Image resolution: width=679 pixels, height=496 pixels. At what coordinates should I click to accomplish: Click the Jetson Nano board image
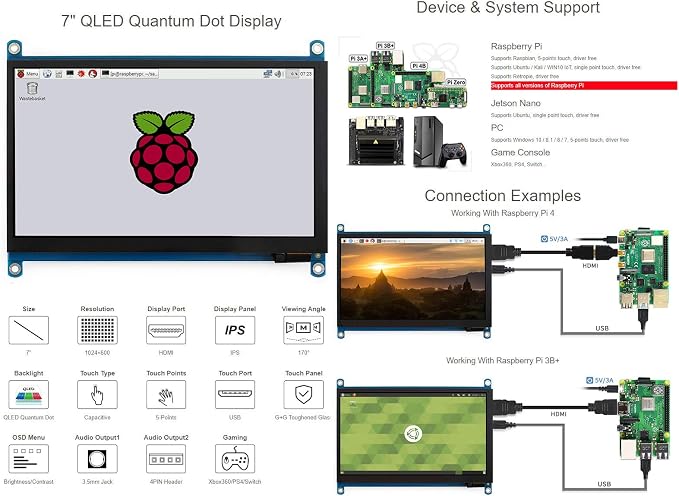click(376, 141)
